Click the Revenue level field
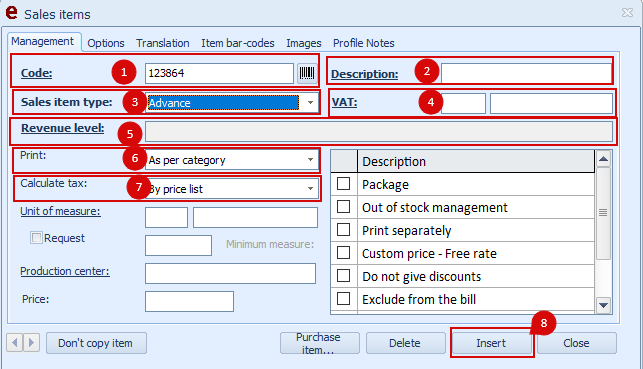 pyautogui.click(x=379, y=132)
